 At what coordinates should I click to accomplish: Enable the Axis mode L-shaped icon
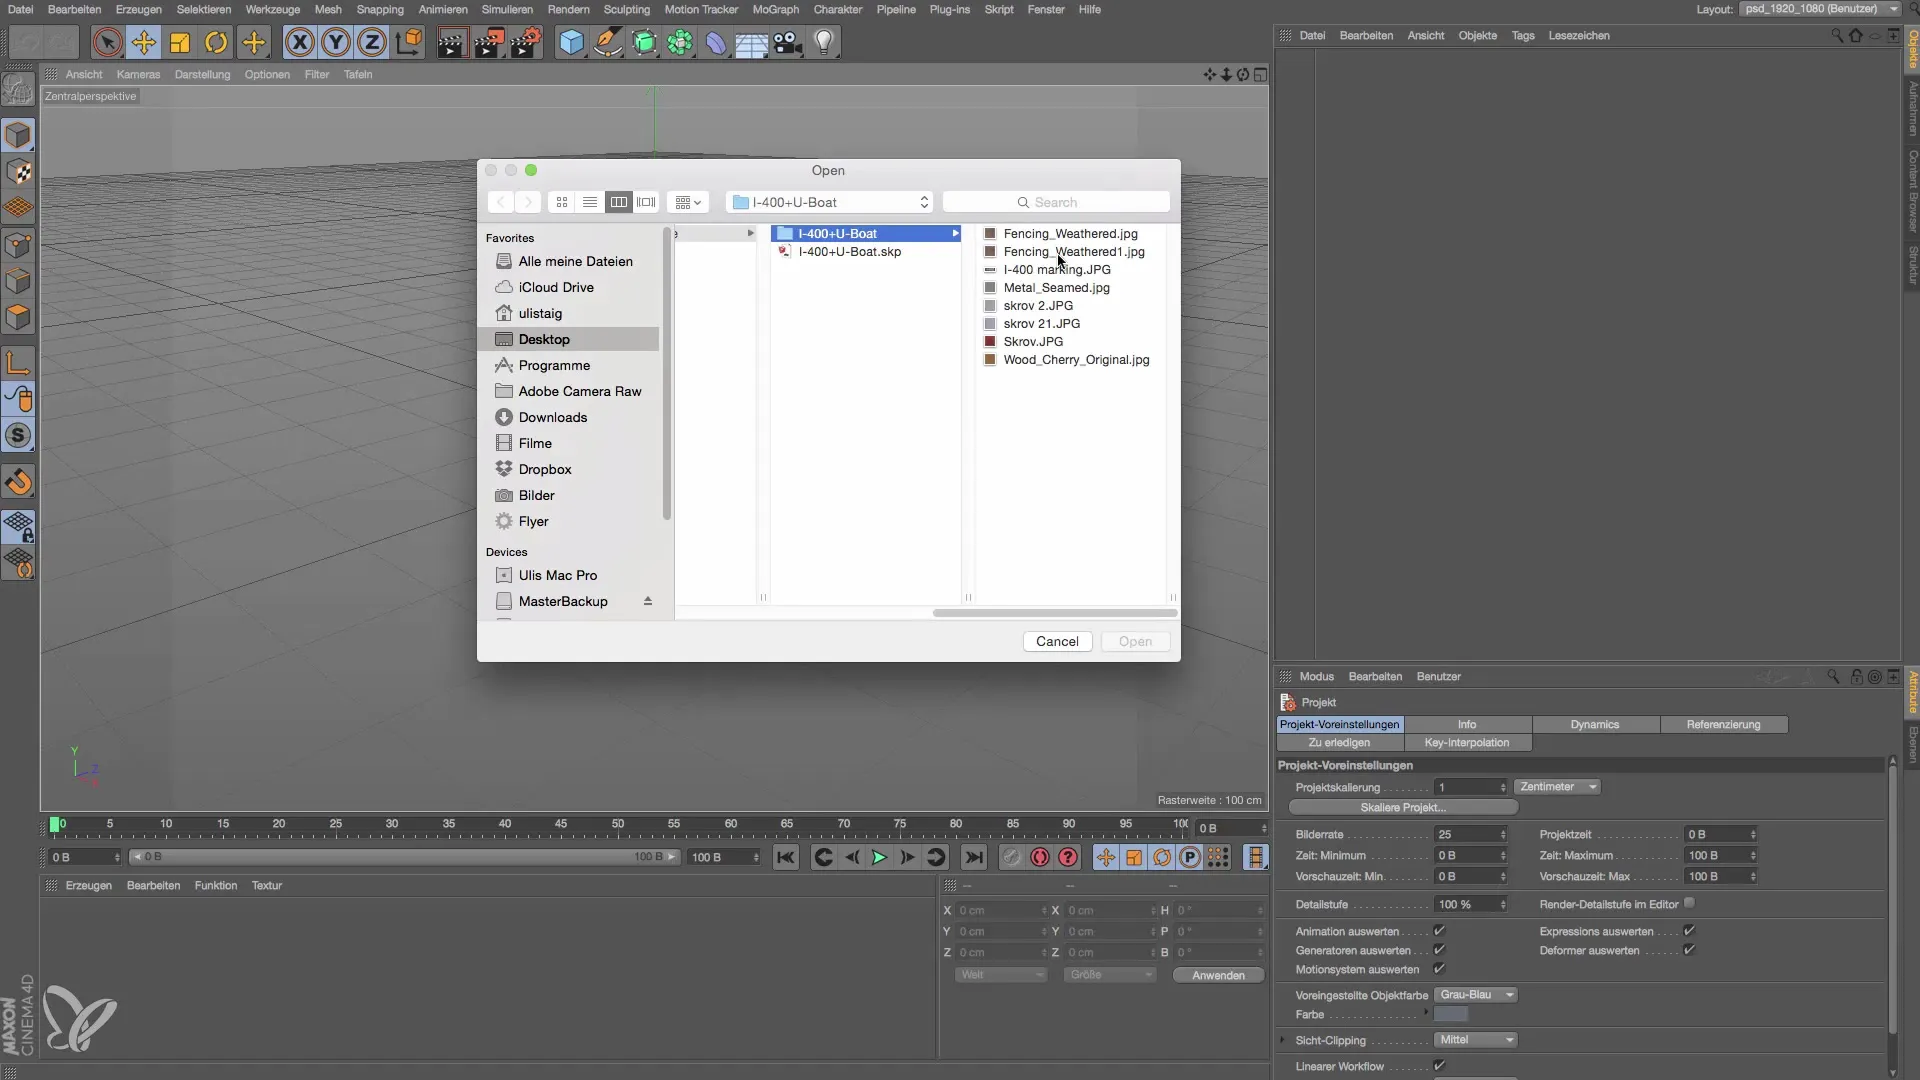18,363
